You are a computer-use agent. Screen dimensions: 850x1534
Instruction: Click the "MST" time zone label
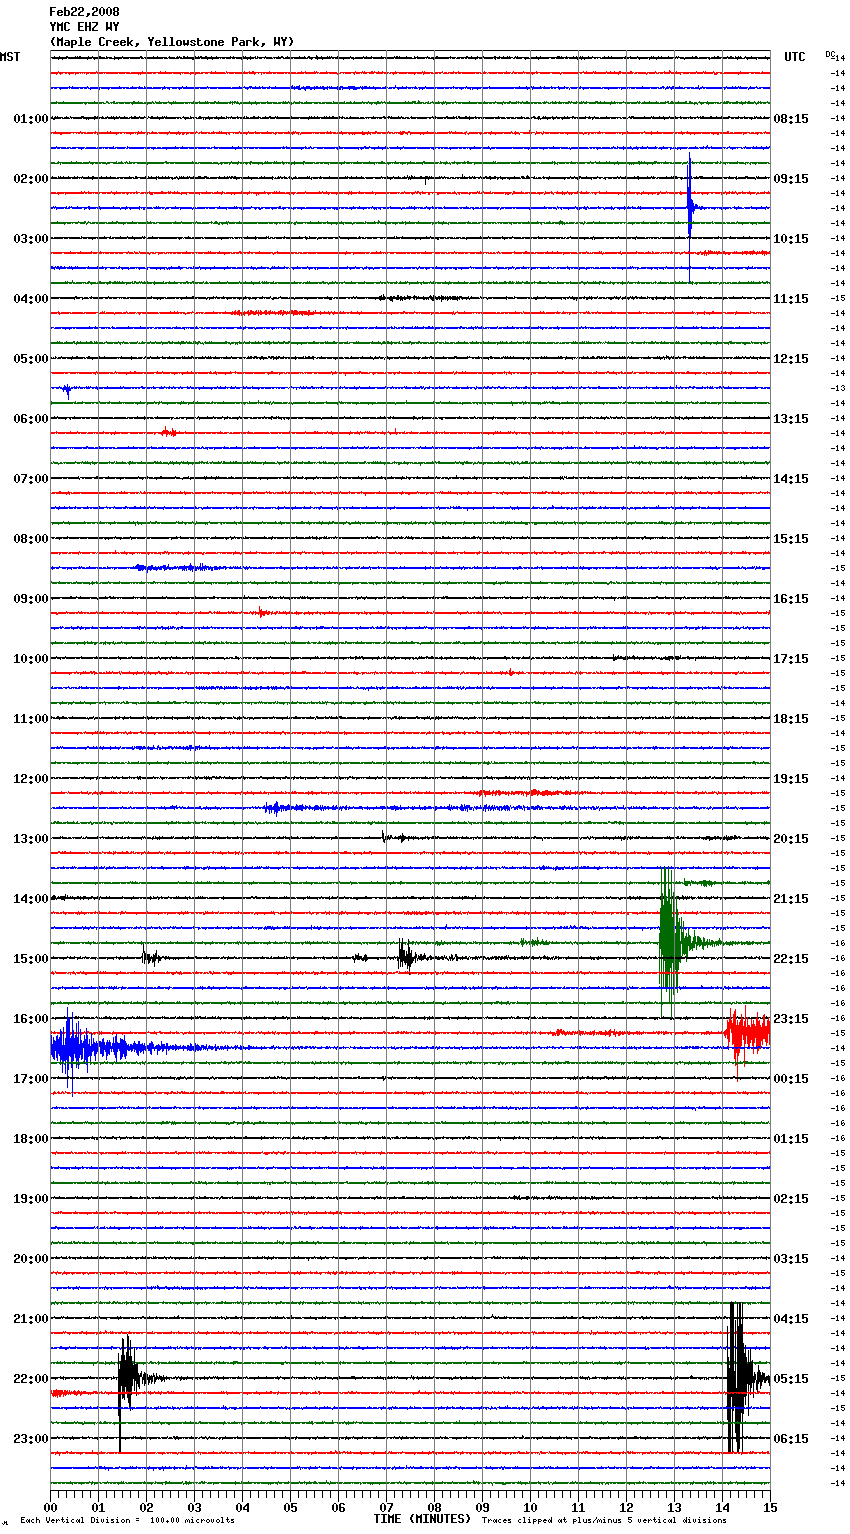(x=10, y=57)
